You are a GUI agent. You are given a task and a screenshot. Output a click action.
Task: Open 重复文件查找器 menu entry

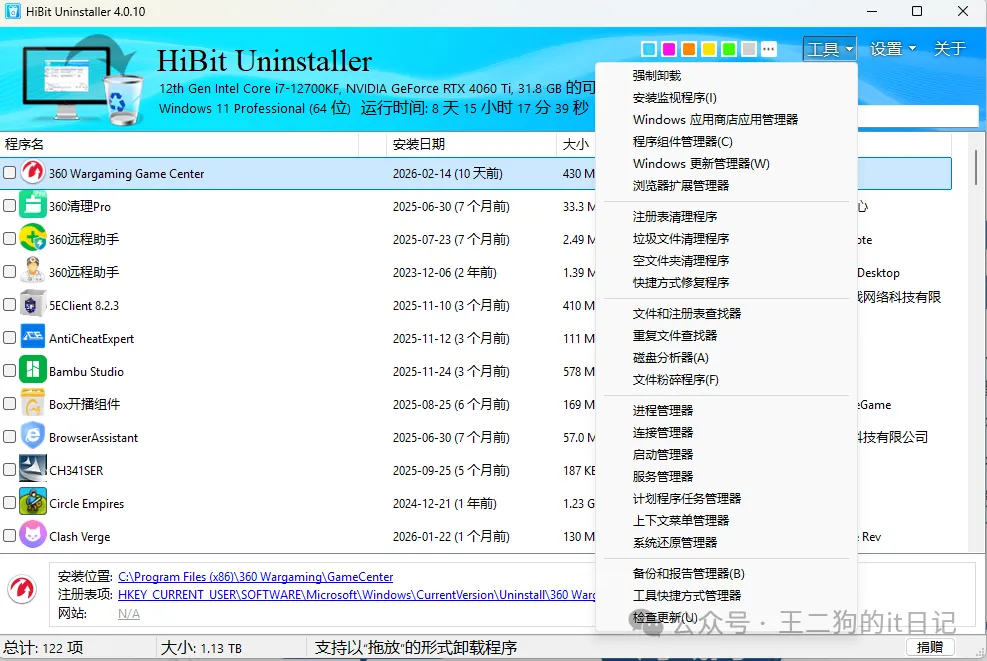[675, 336]
